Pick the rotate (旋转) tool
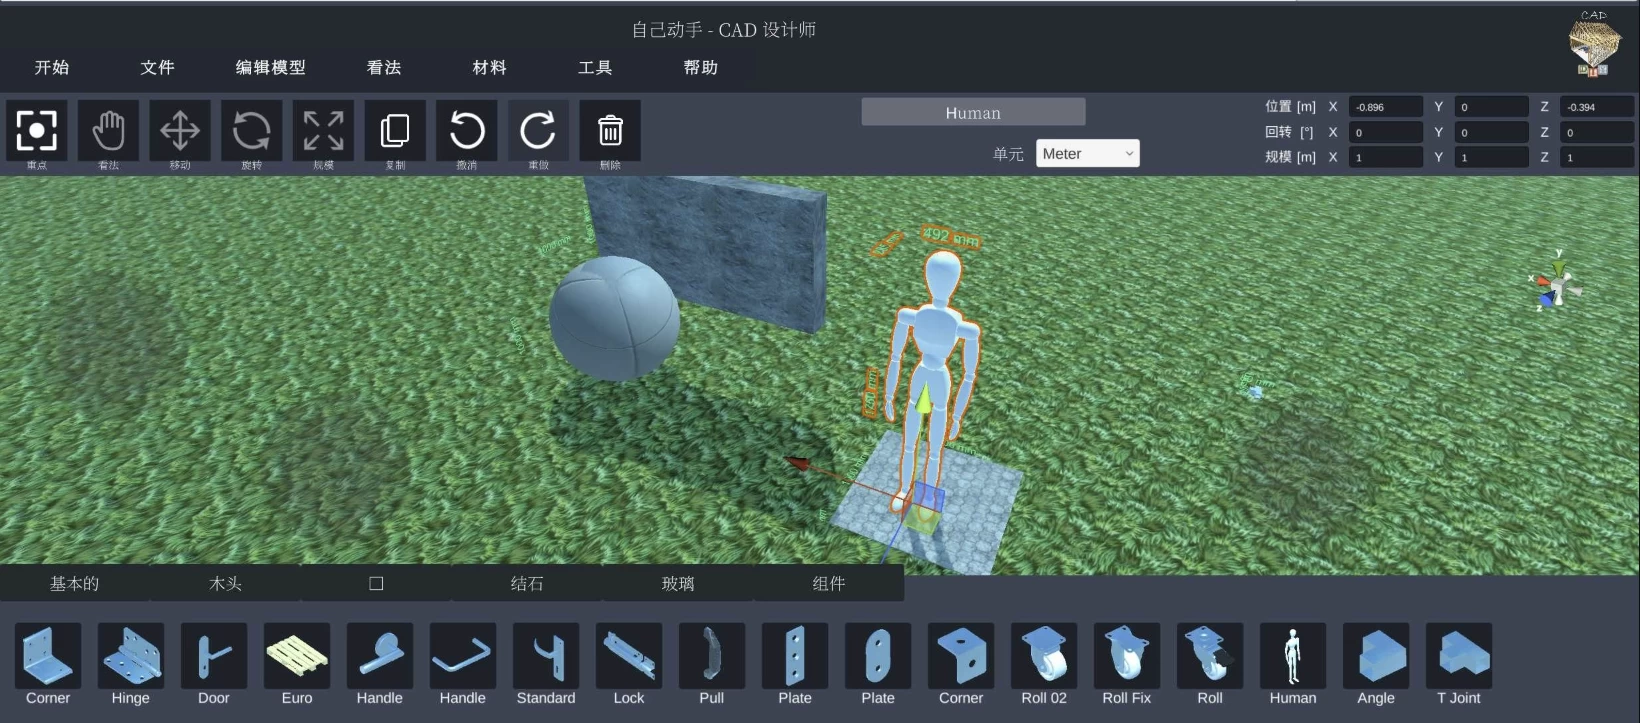1640x723 pixels. tap(251, 131)
